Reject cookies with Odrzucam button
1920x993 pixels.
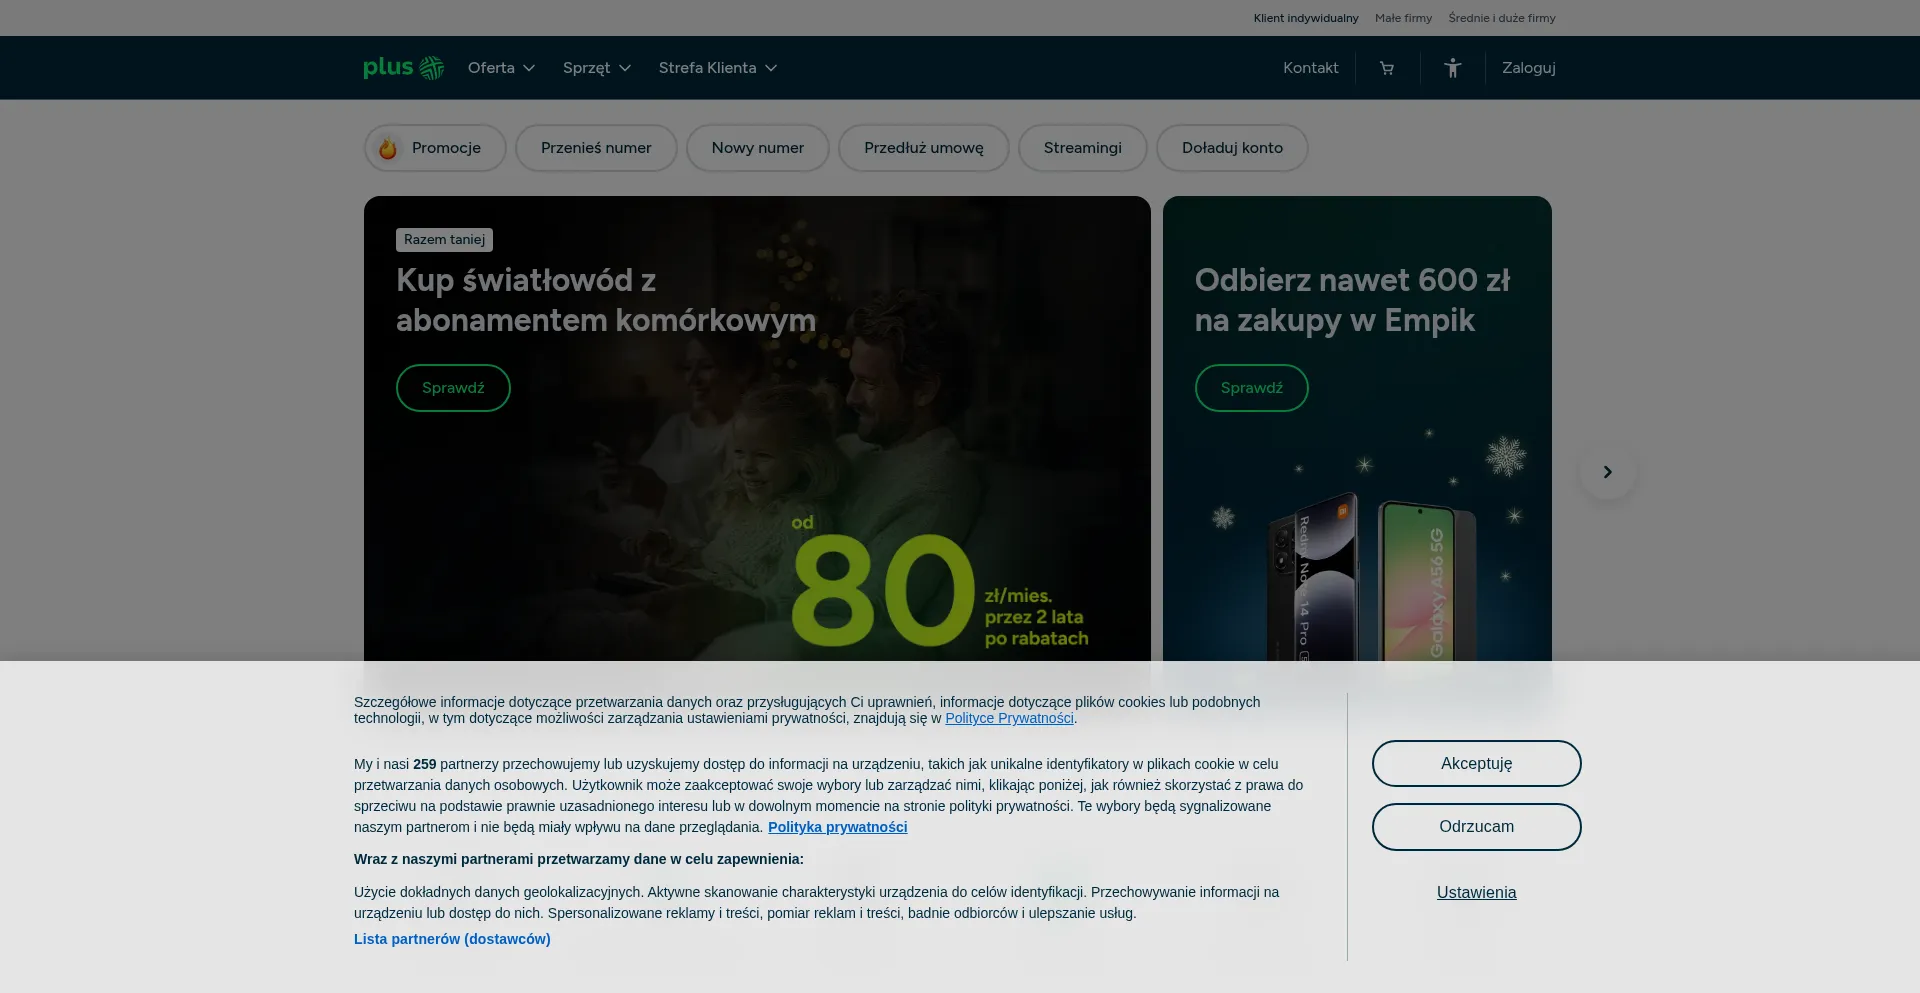pos(1476,827)
